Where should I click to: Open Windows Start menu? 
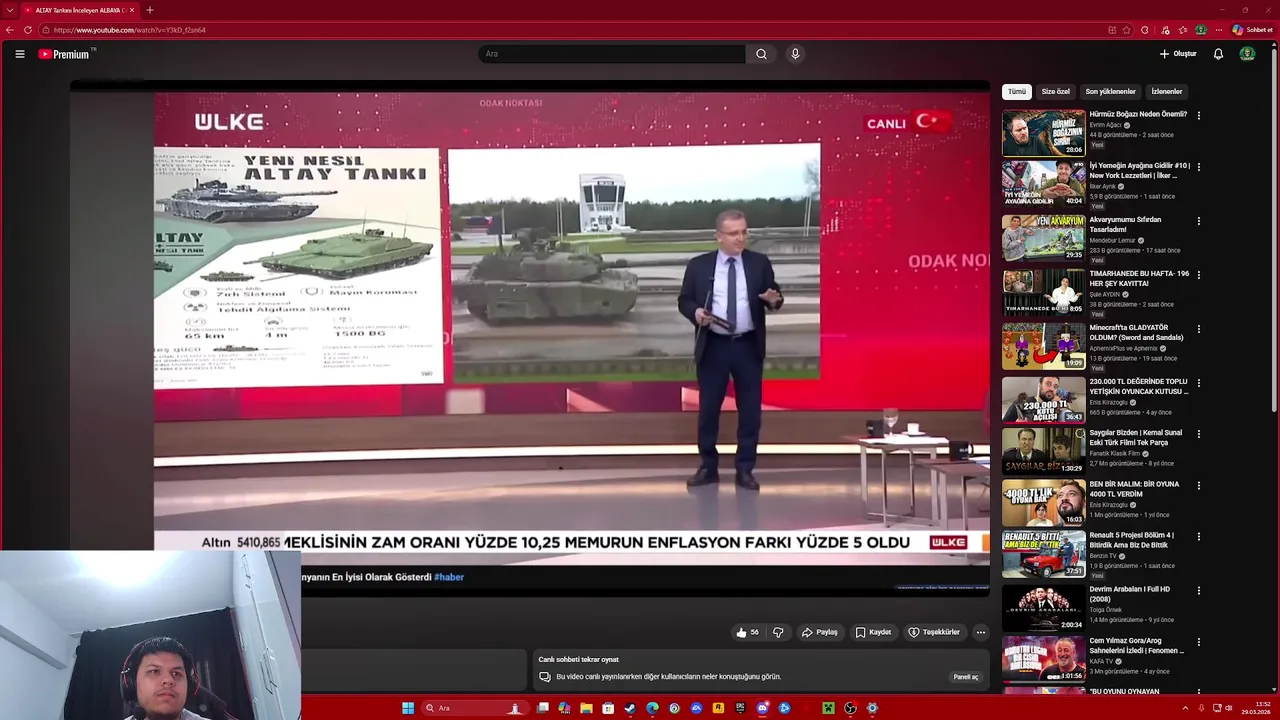[408, 708]
